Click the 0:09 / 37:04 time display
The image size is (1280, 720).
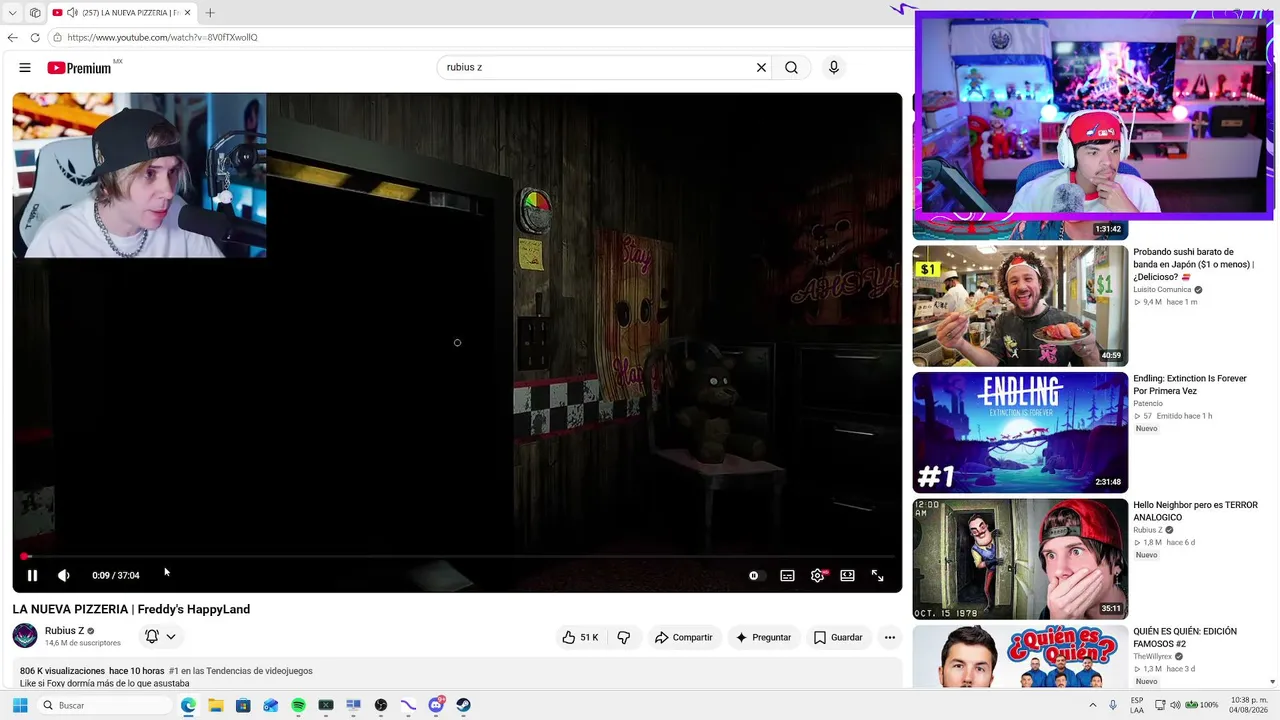click(116, 575)
